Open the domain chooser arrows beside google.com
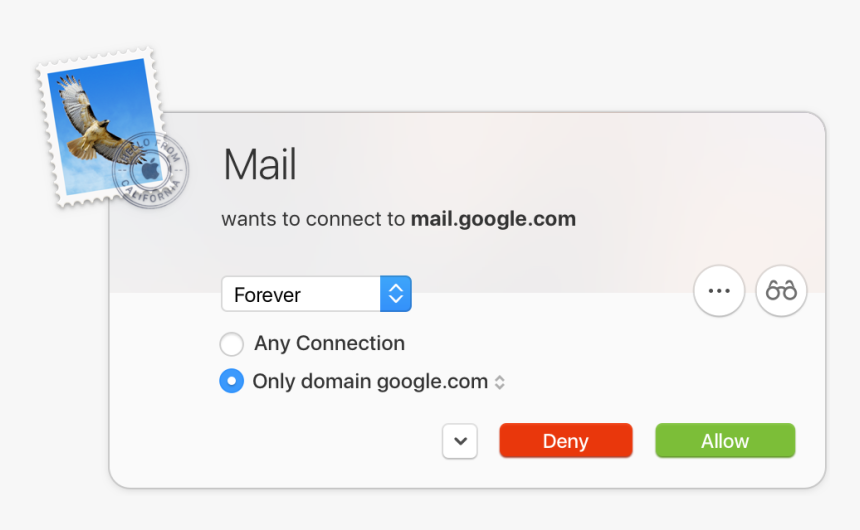 tap(500, 382)
